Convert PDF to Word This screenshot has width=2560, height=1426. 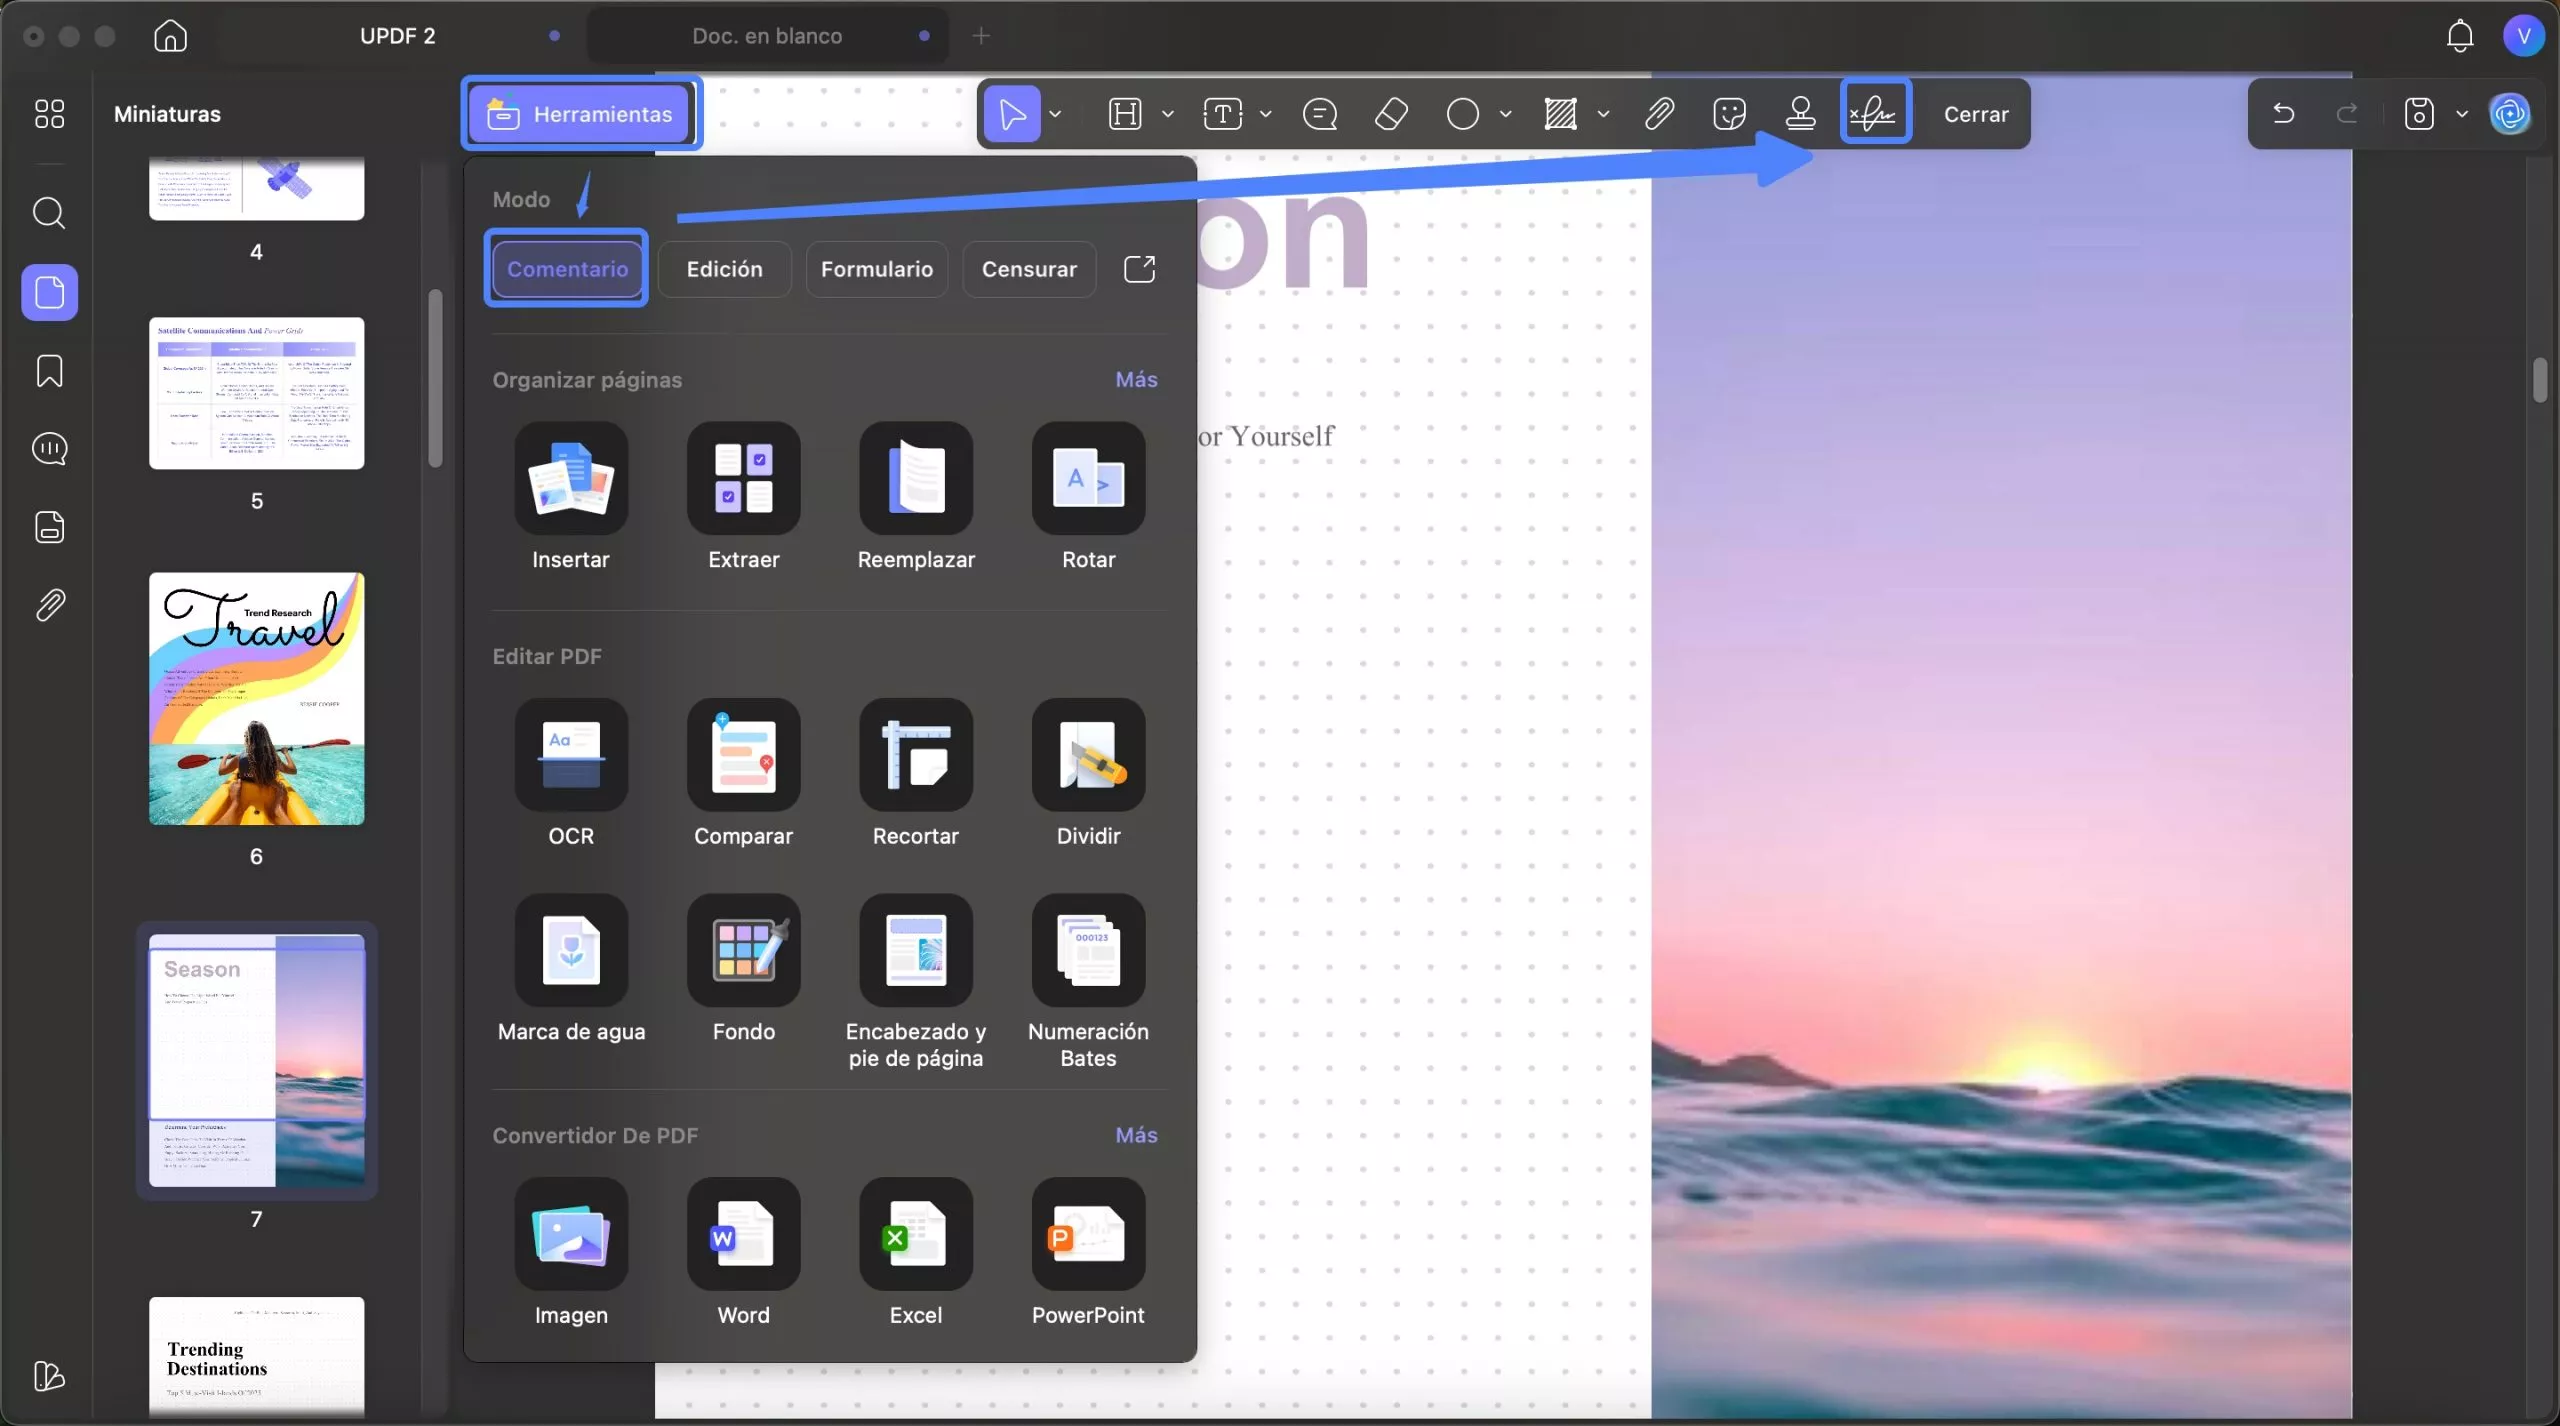click(x=743, y=1252)
